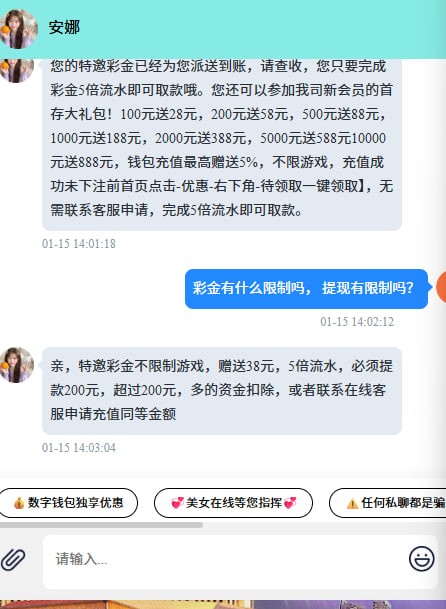
Task: Click the 安娜 name in header
Action: 64,28
